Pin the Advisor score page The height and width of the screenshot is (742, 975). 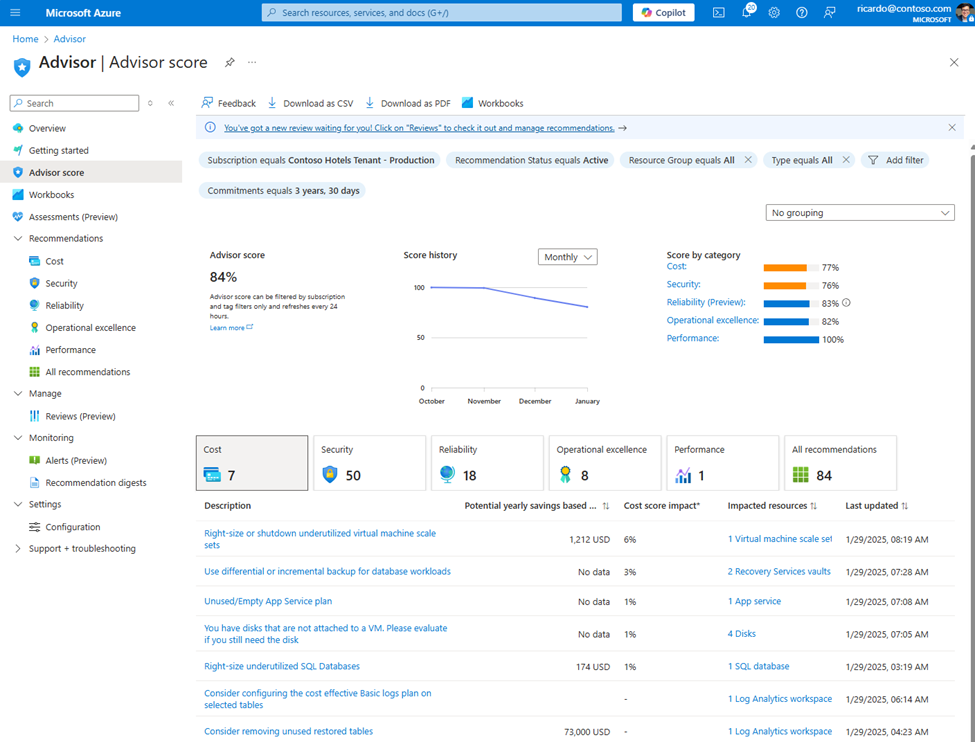tap(229, 62)
